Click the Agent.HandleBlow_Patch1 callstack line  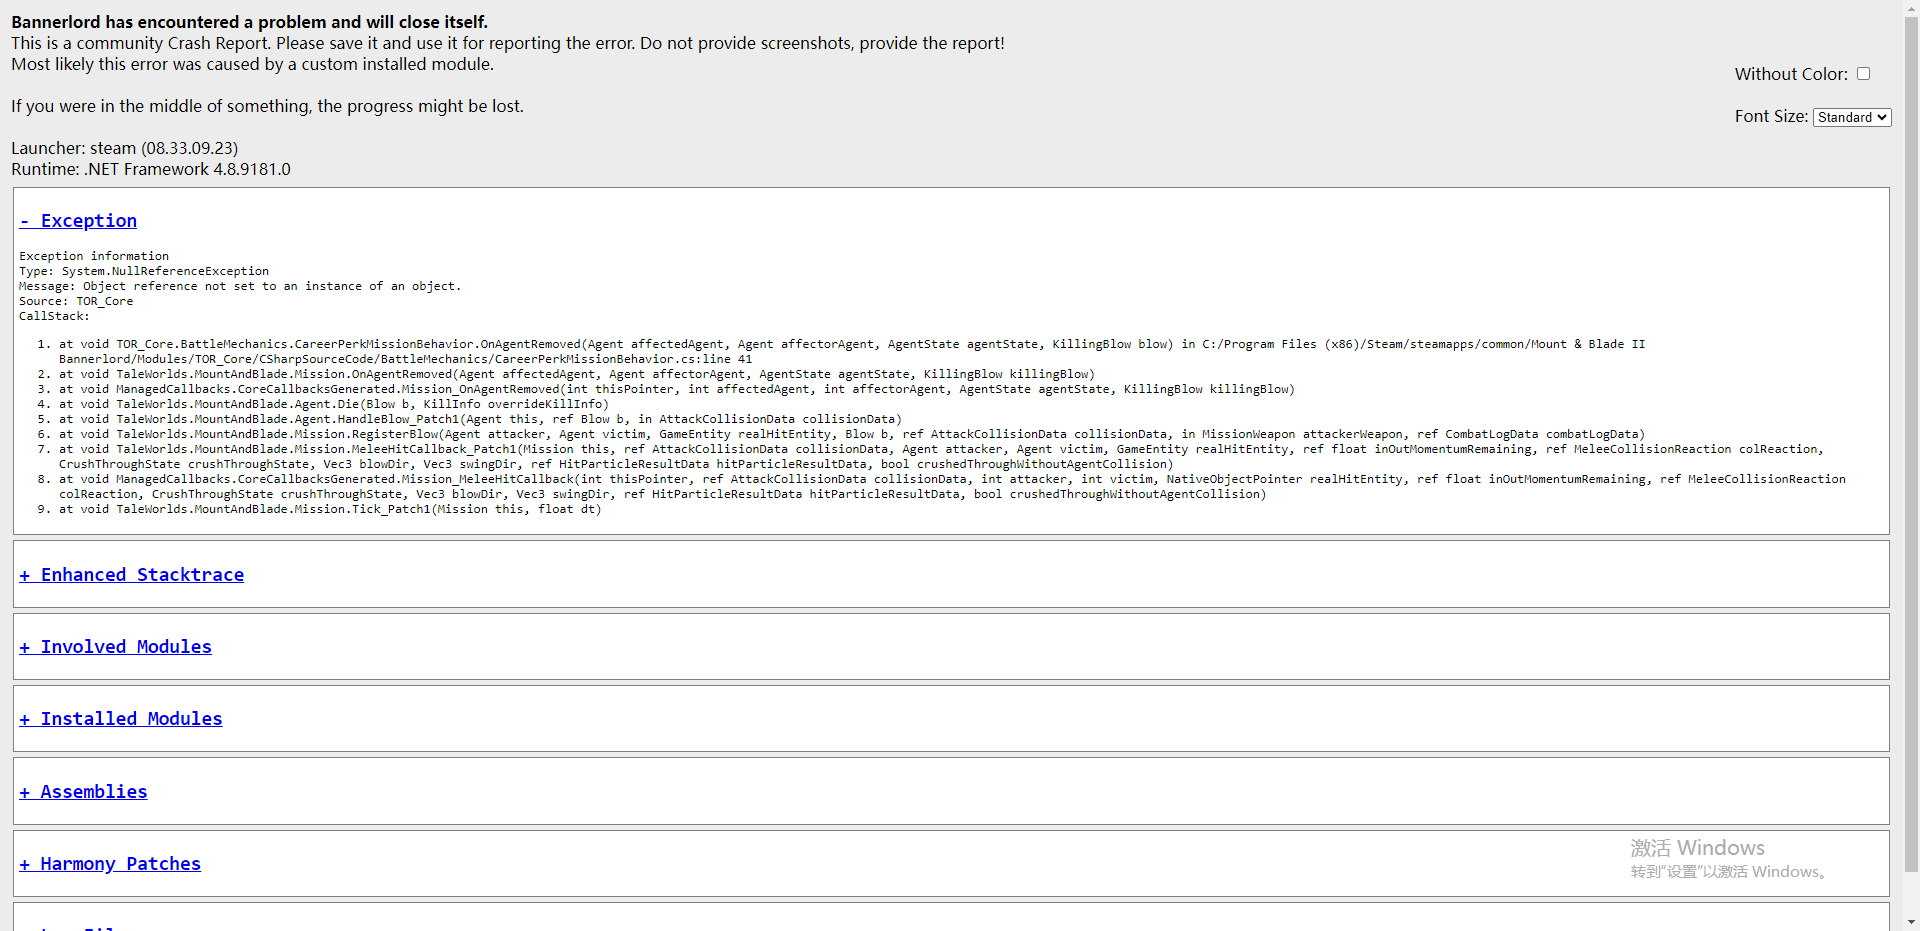click(x=480, y=419)
